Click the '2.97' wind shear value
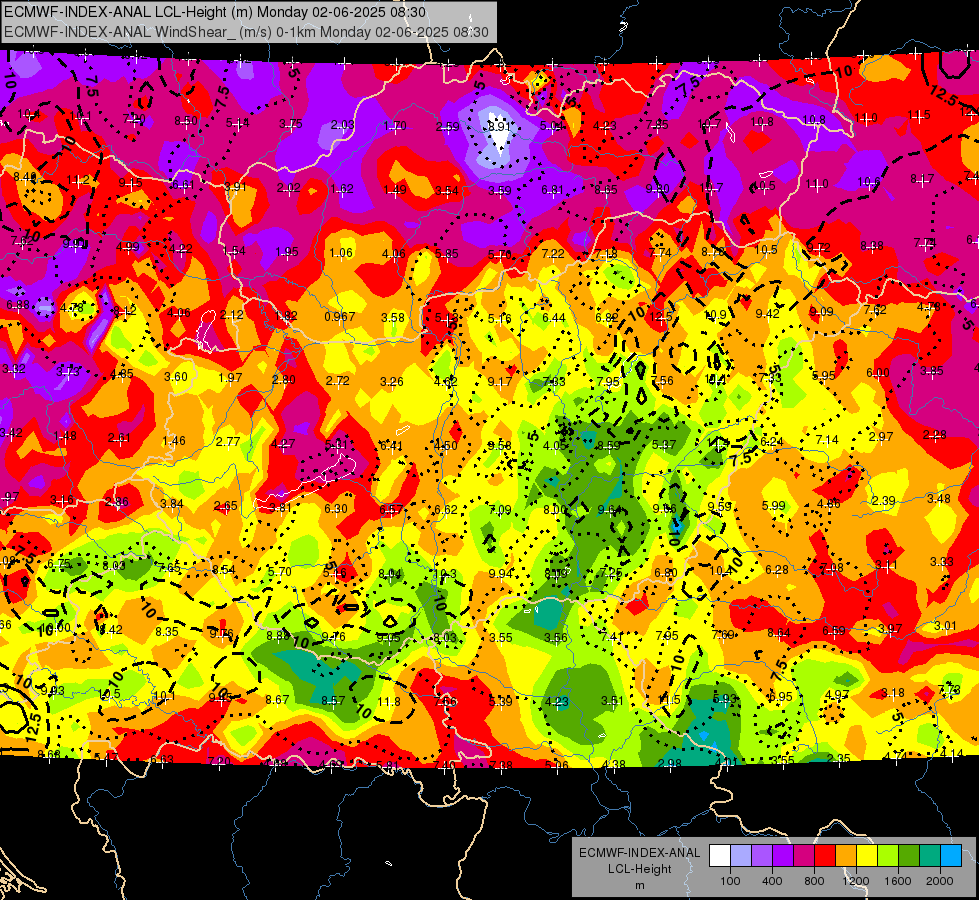This screenshot has height=900, width=979. tap(881, 437)
